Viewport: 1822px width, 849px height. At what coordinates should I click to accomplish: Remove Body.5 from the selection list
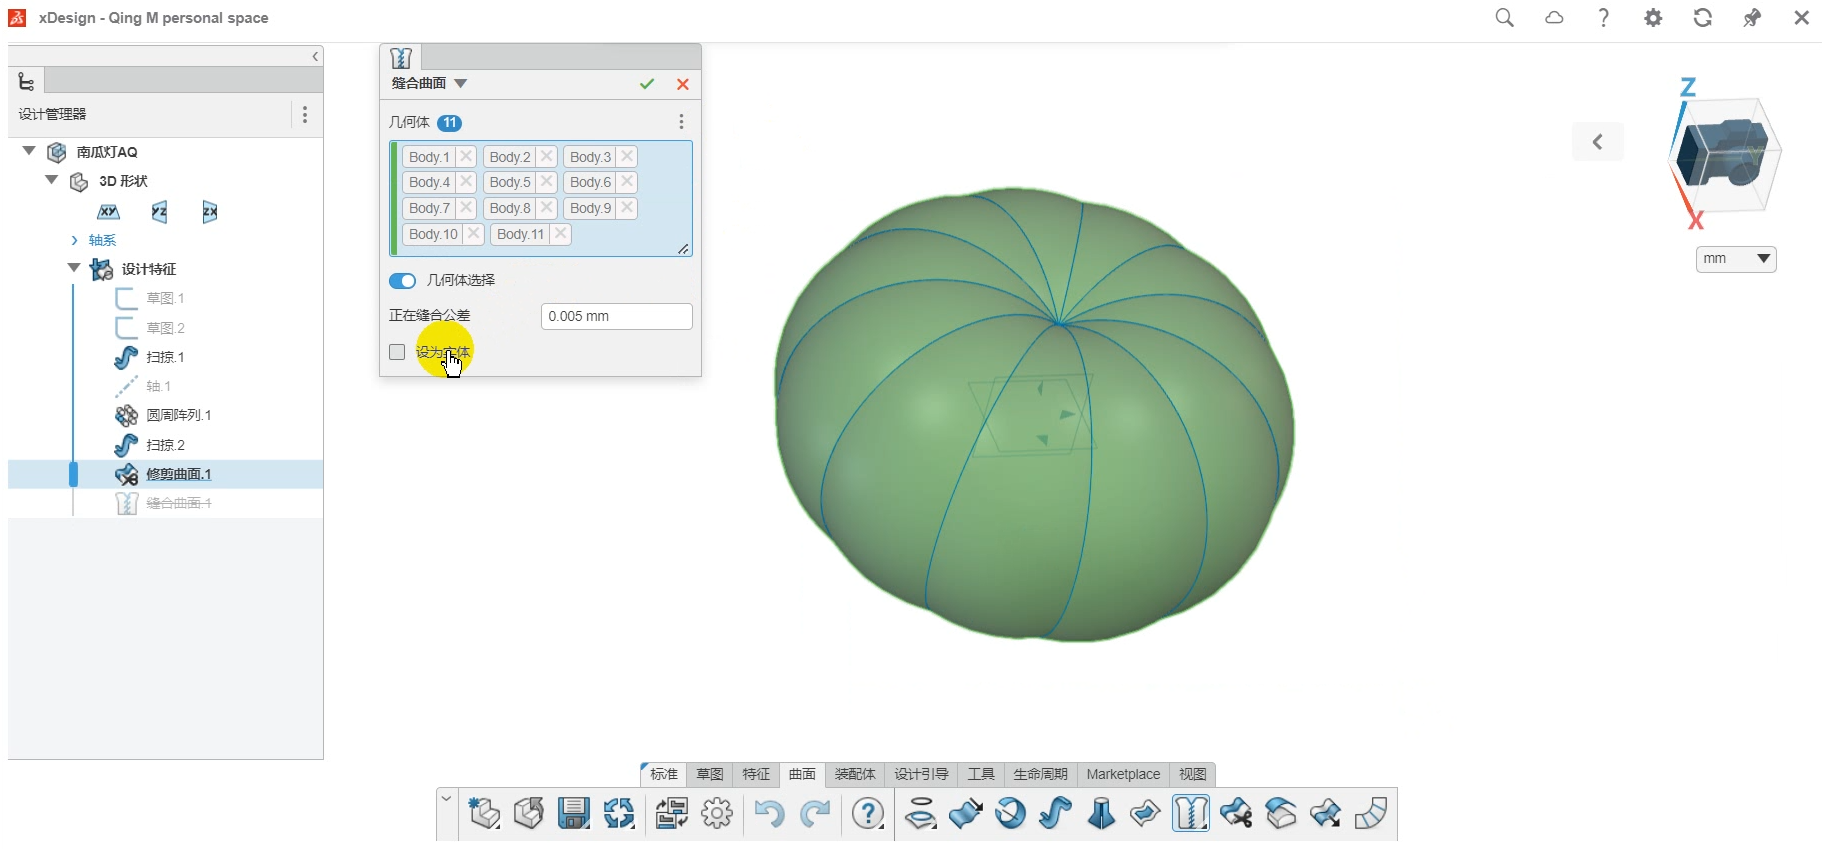[547, 182]
